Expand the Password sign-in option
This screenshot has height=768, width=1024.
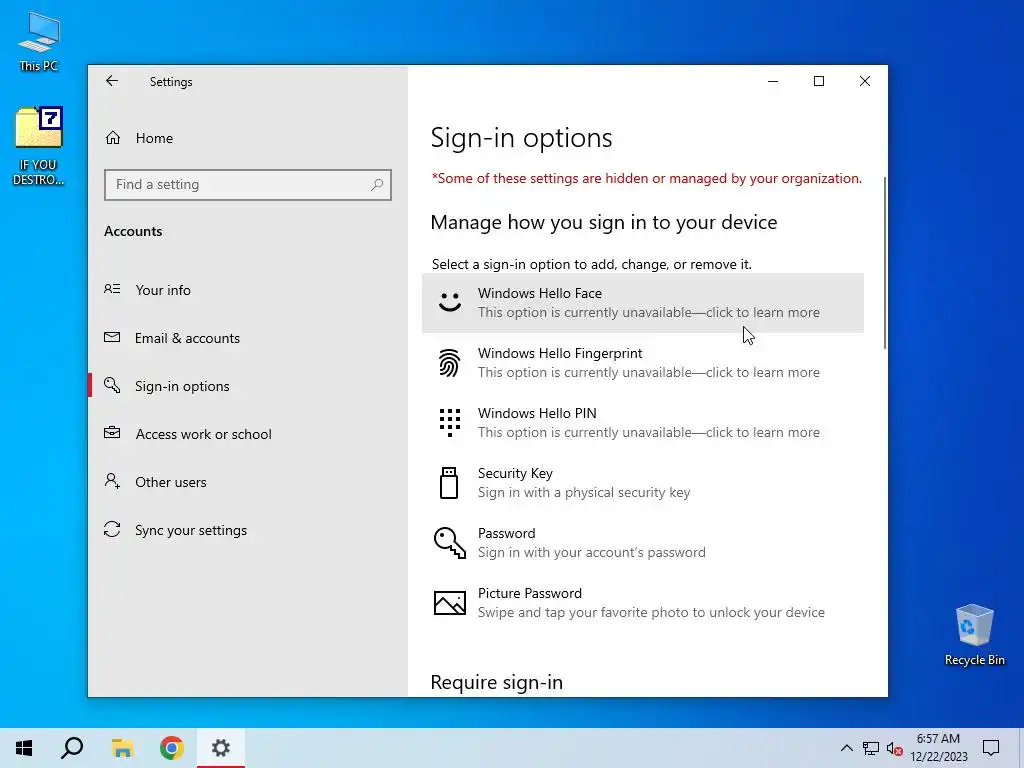pos(643,543)
